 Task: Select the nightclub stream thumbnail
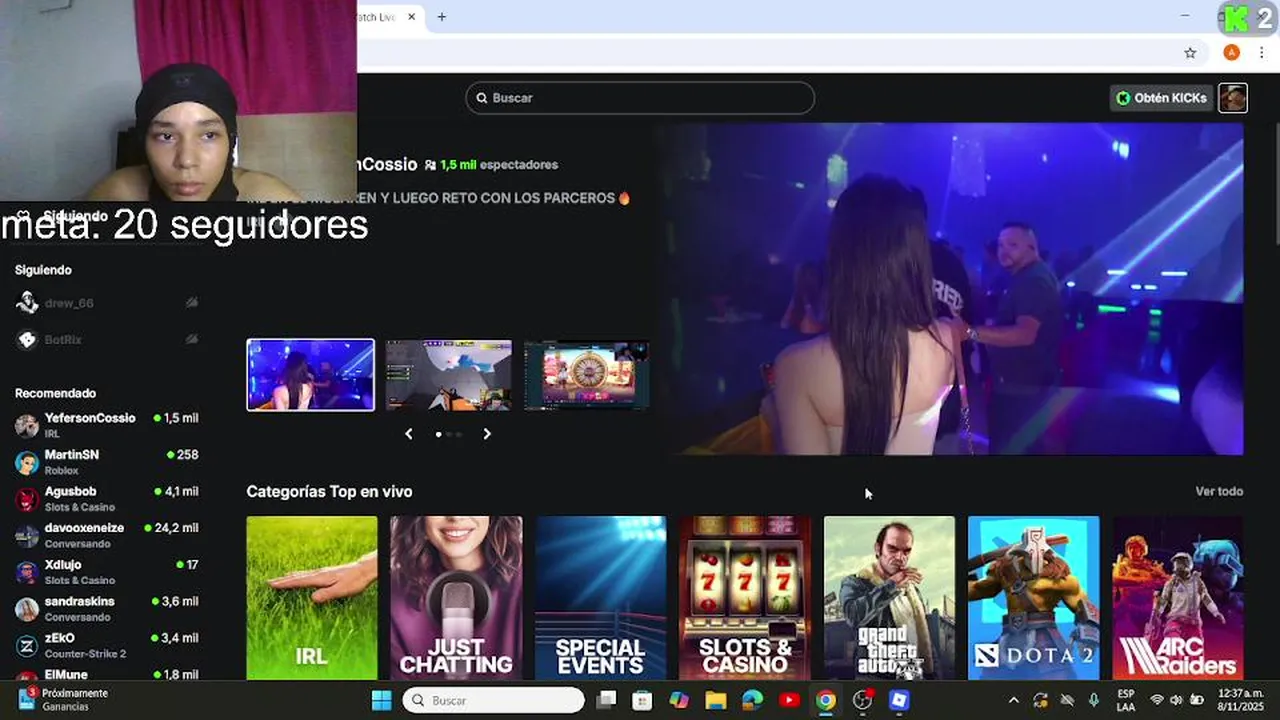tap(311, 375)
